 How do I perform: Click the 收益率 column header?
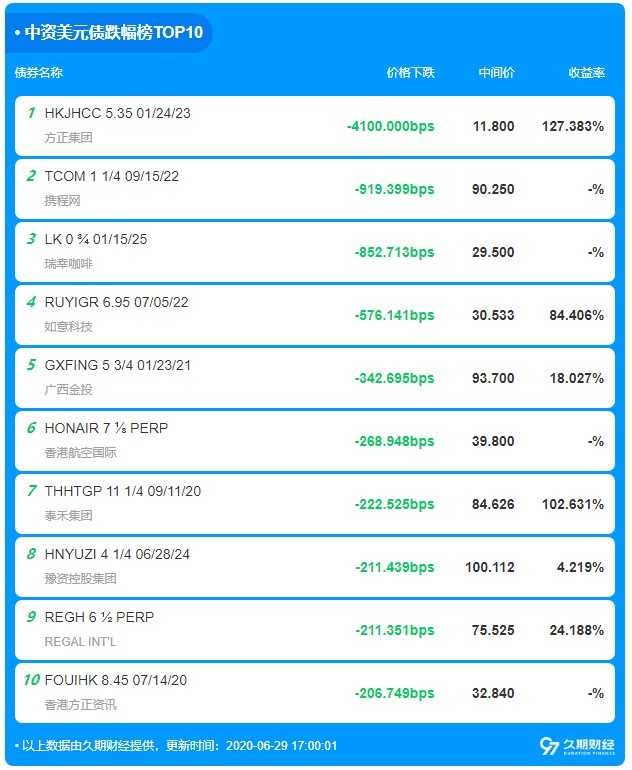pos(586,73)
